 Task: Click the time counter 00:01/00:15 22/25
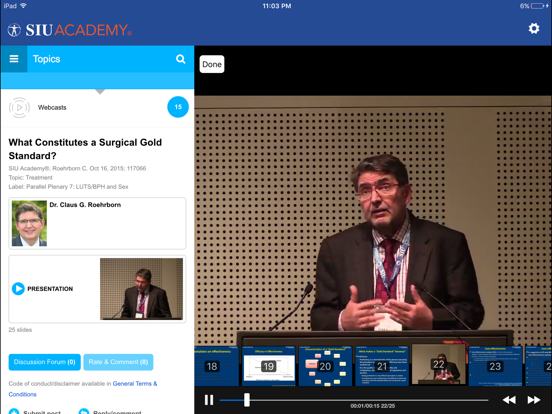coord(372,406)
